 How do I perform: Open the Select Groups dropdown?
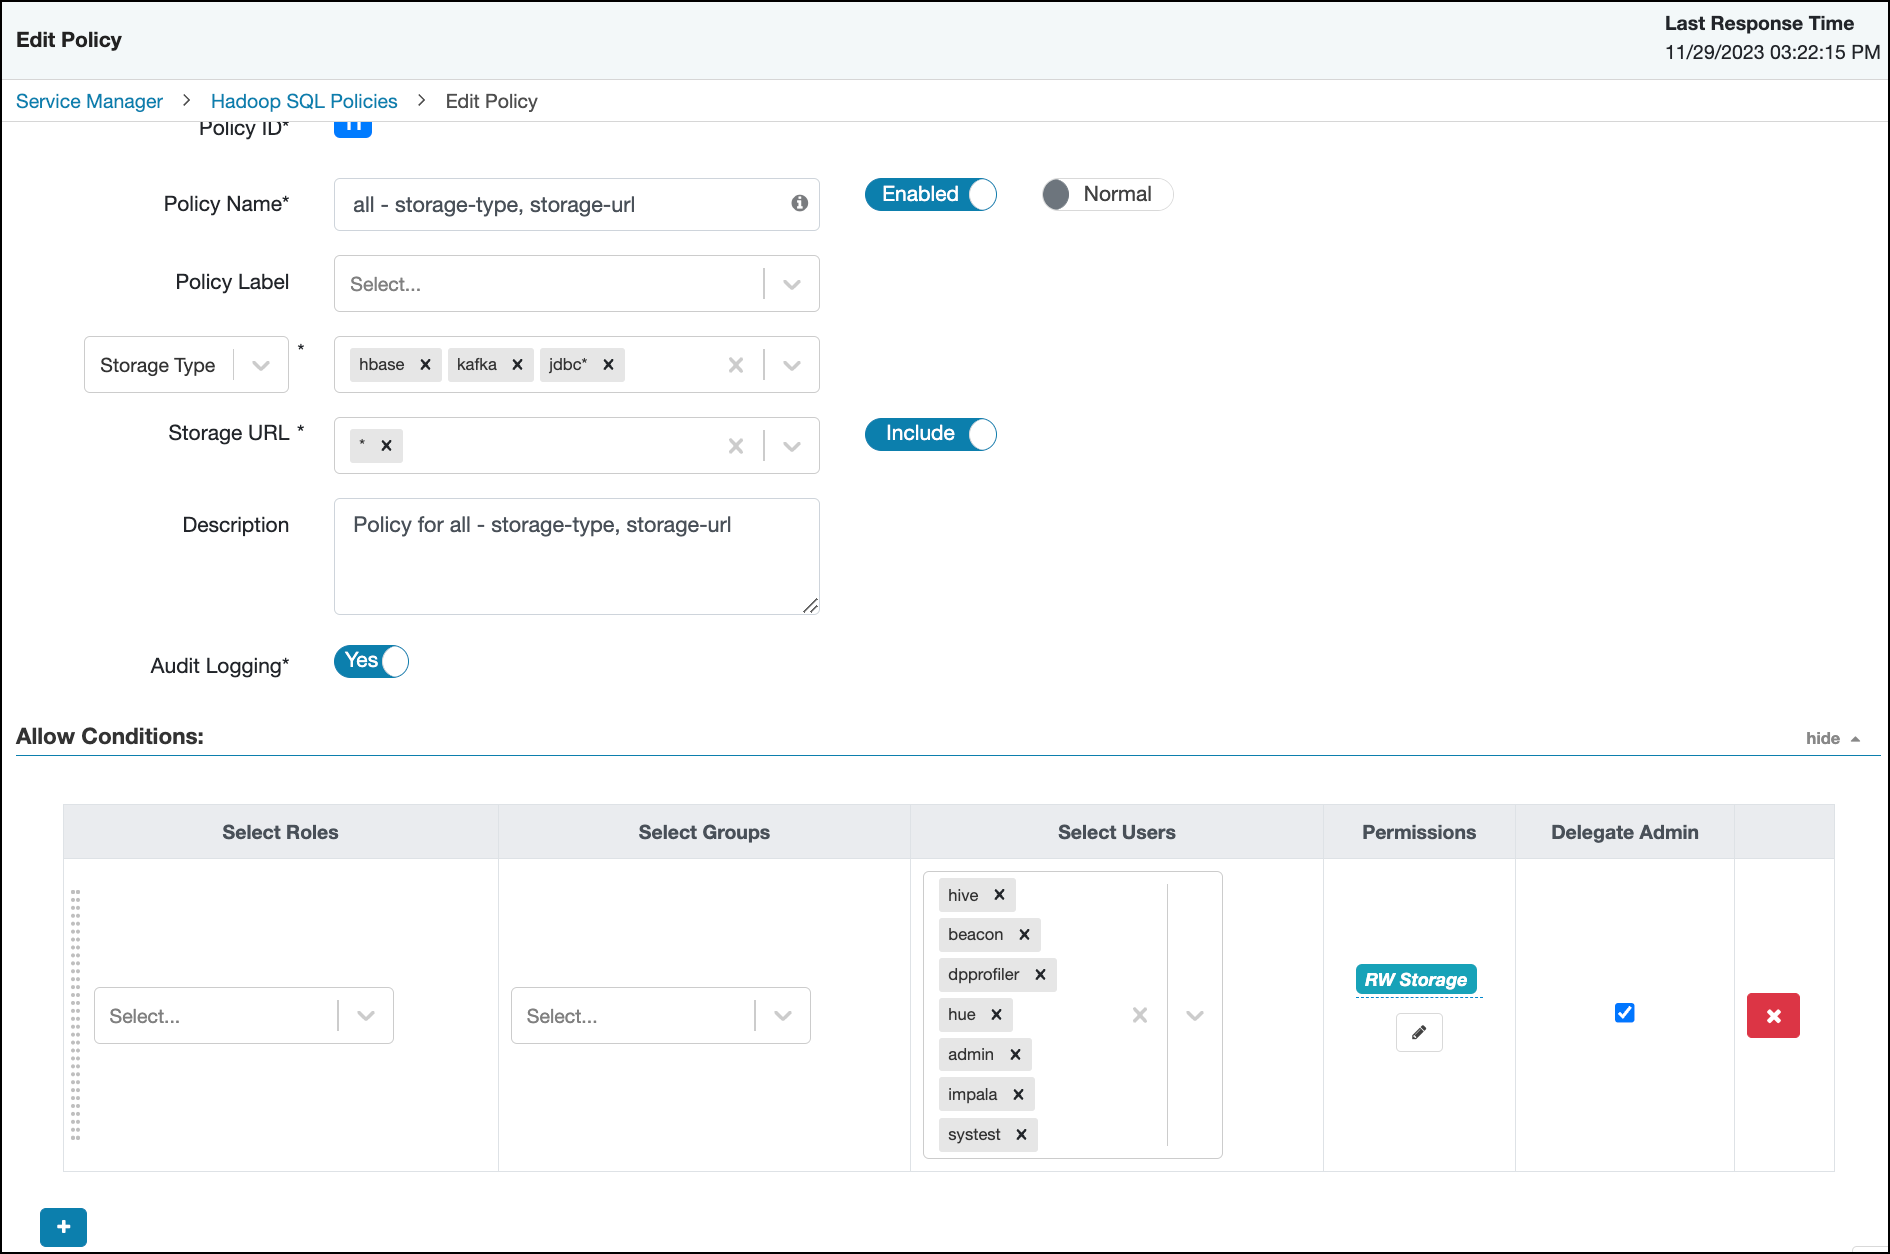coord(781,1015)
